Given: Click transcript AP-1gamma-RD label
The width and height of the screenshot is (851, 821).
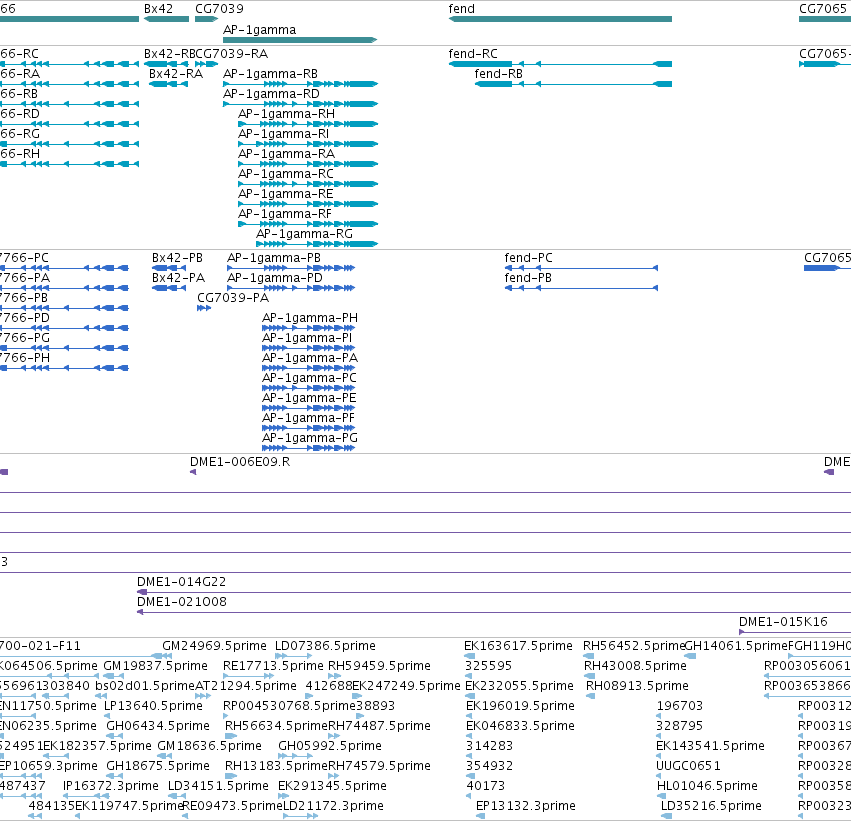Looking at the screenshot, I should point(271,94).
